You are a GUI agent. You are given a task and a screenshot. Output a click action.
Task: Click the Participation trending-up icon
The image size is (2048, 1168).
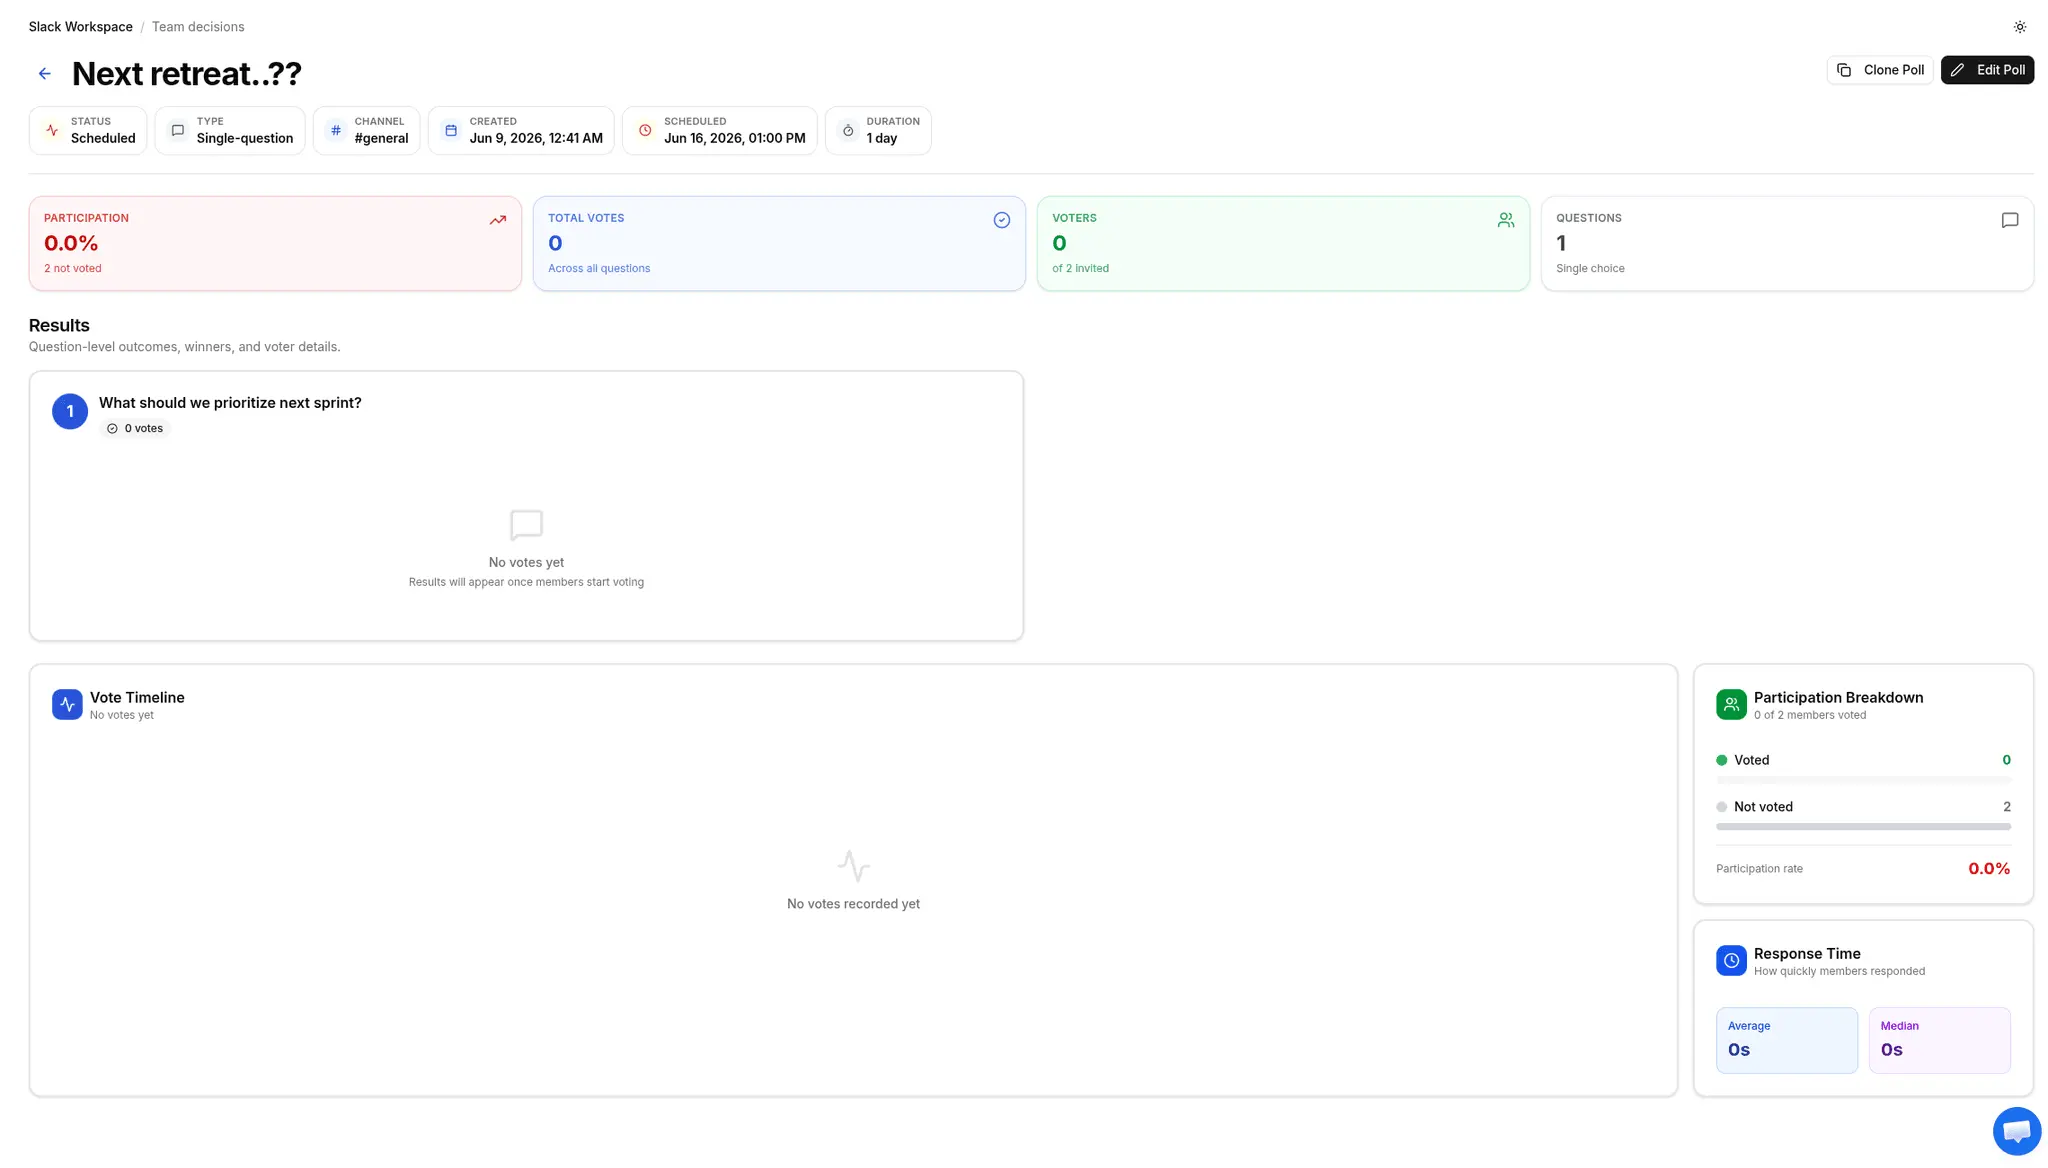tap(498, 220)
